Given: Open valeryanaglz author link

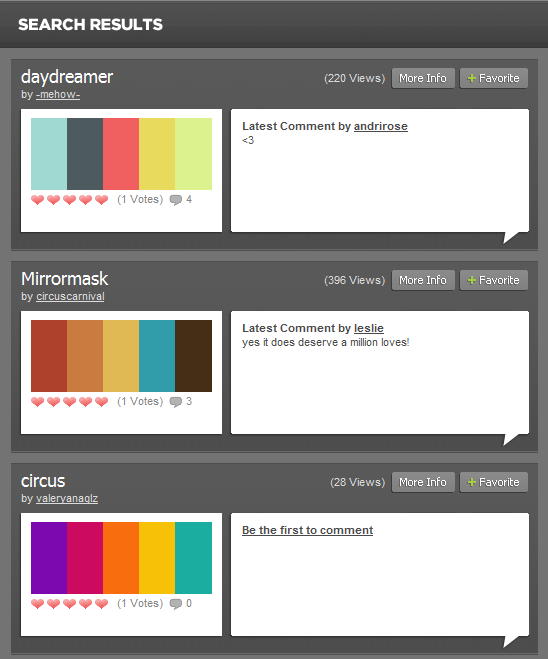Looking at the screenshot, I should pos(67,499).
